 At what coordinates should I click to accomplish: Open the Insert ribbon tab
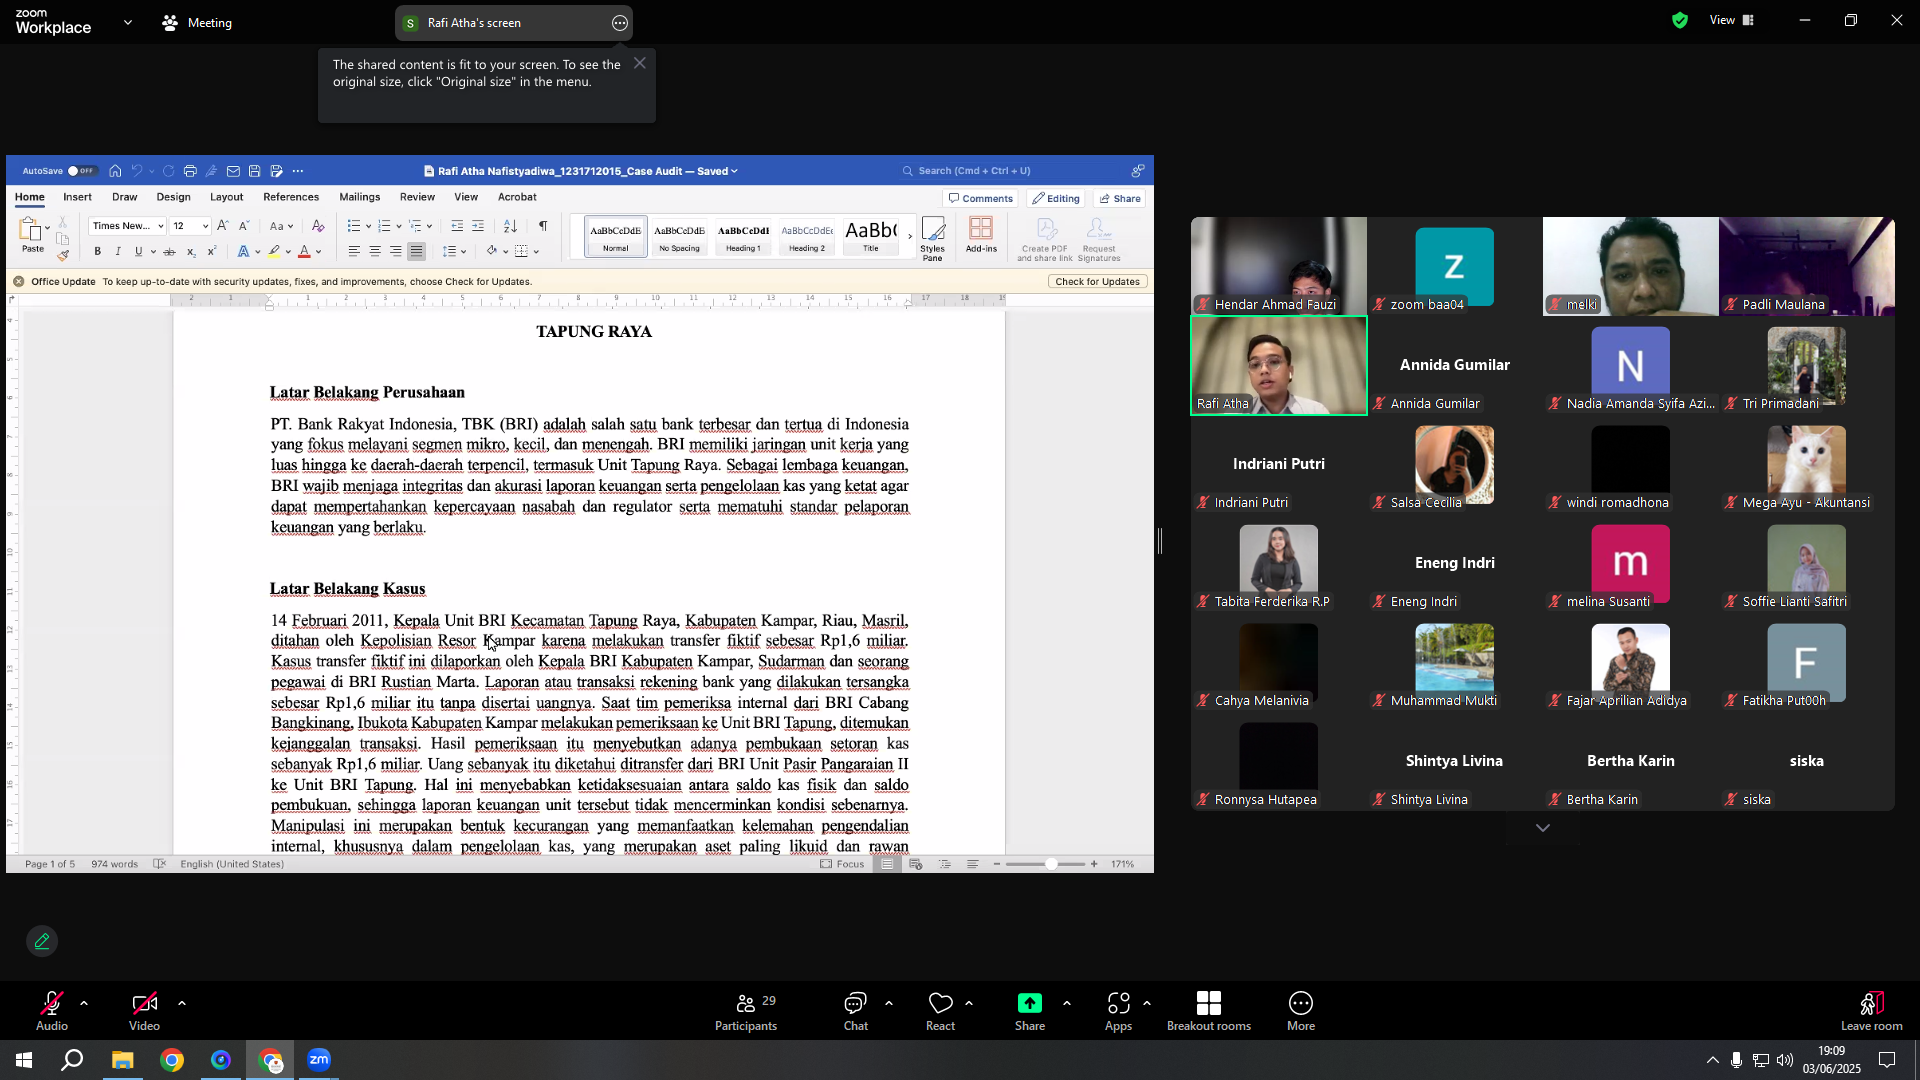77,197
